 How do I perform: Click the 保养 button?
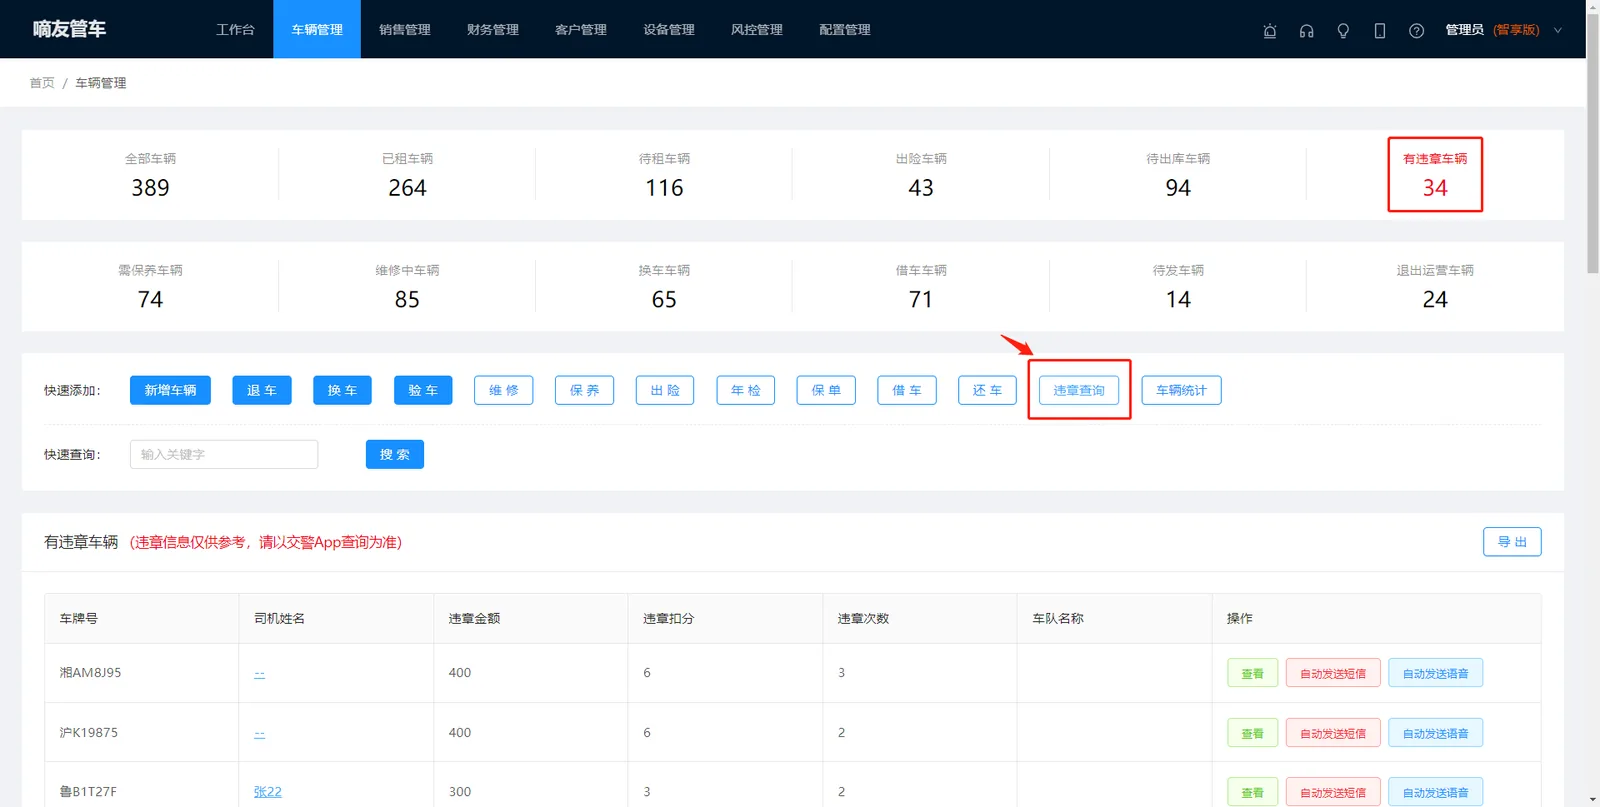[x=585, y=390]
